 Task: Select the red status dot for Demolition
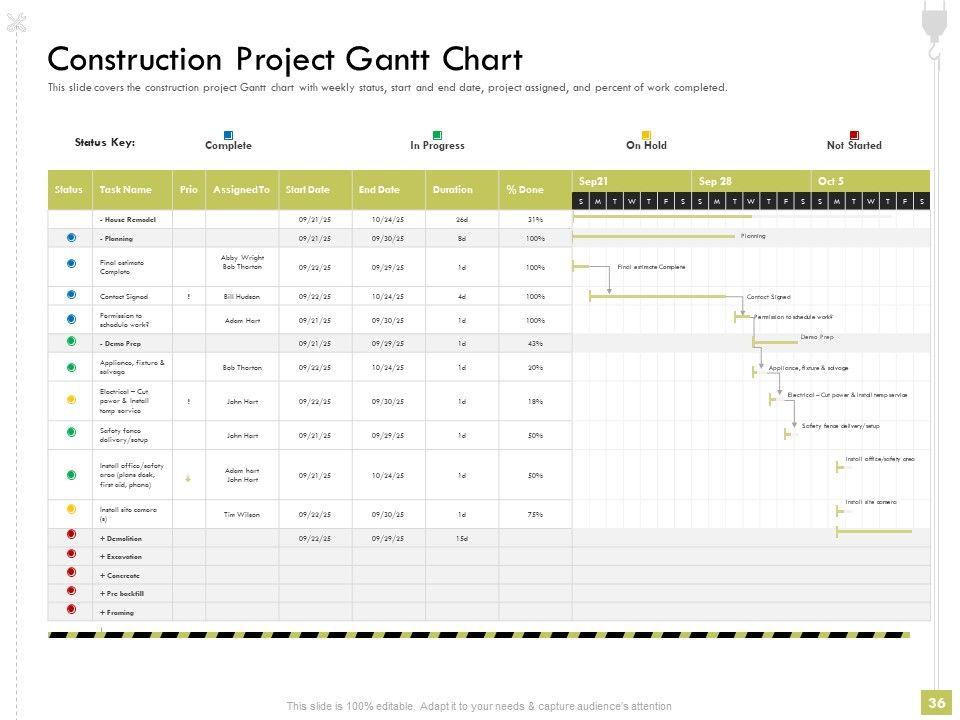pyautogui.click(x=71, y=534)
